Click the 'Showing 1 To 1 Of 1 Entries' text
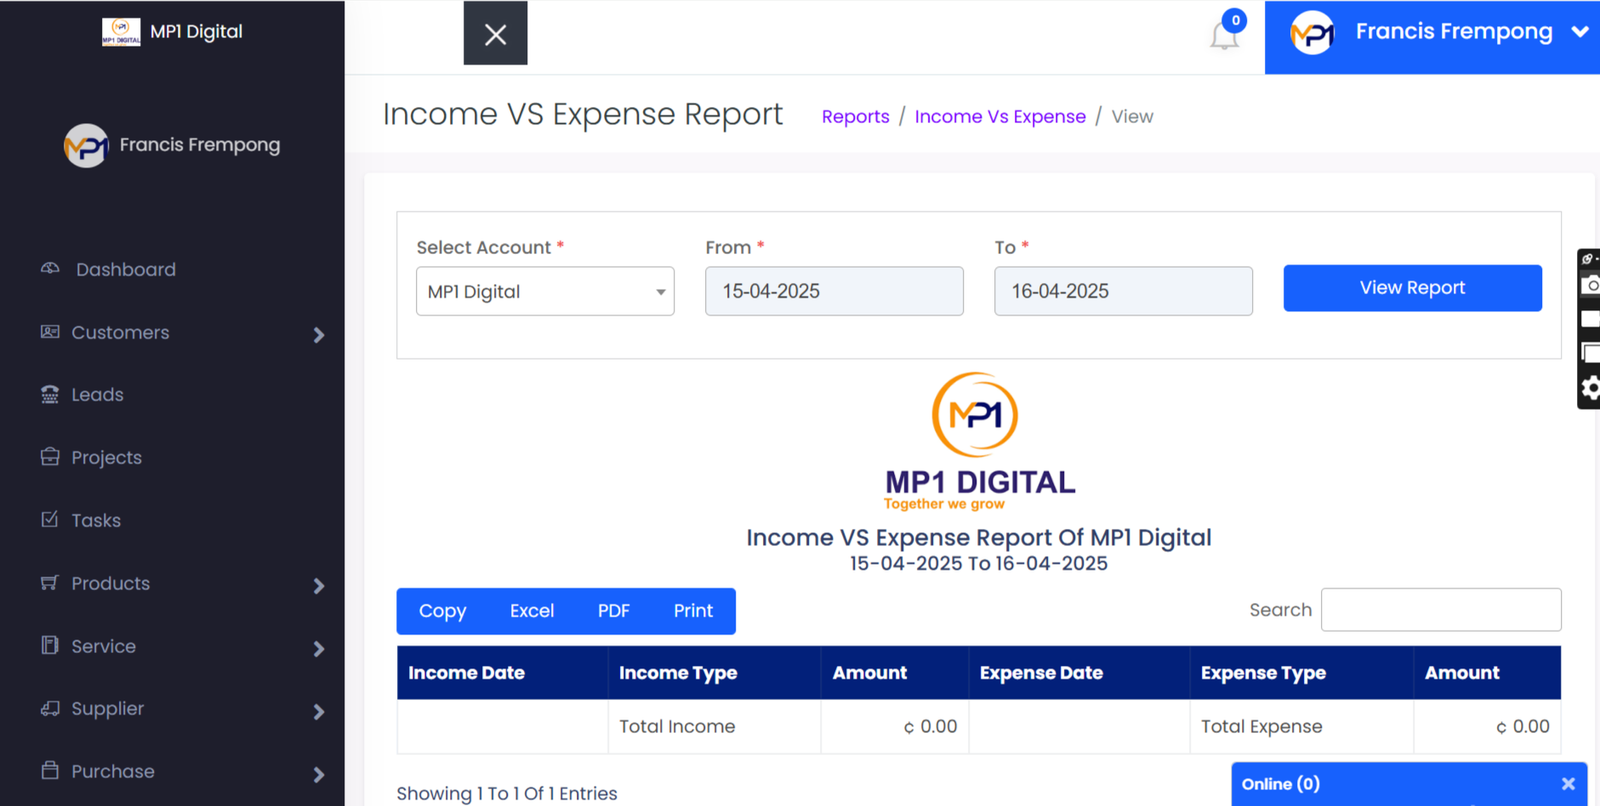Viewport: 1600px width, 806px height. [507, 794]
